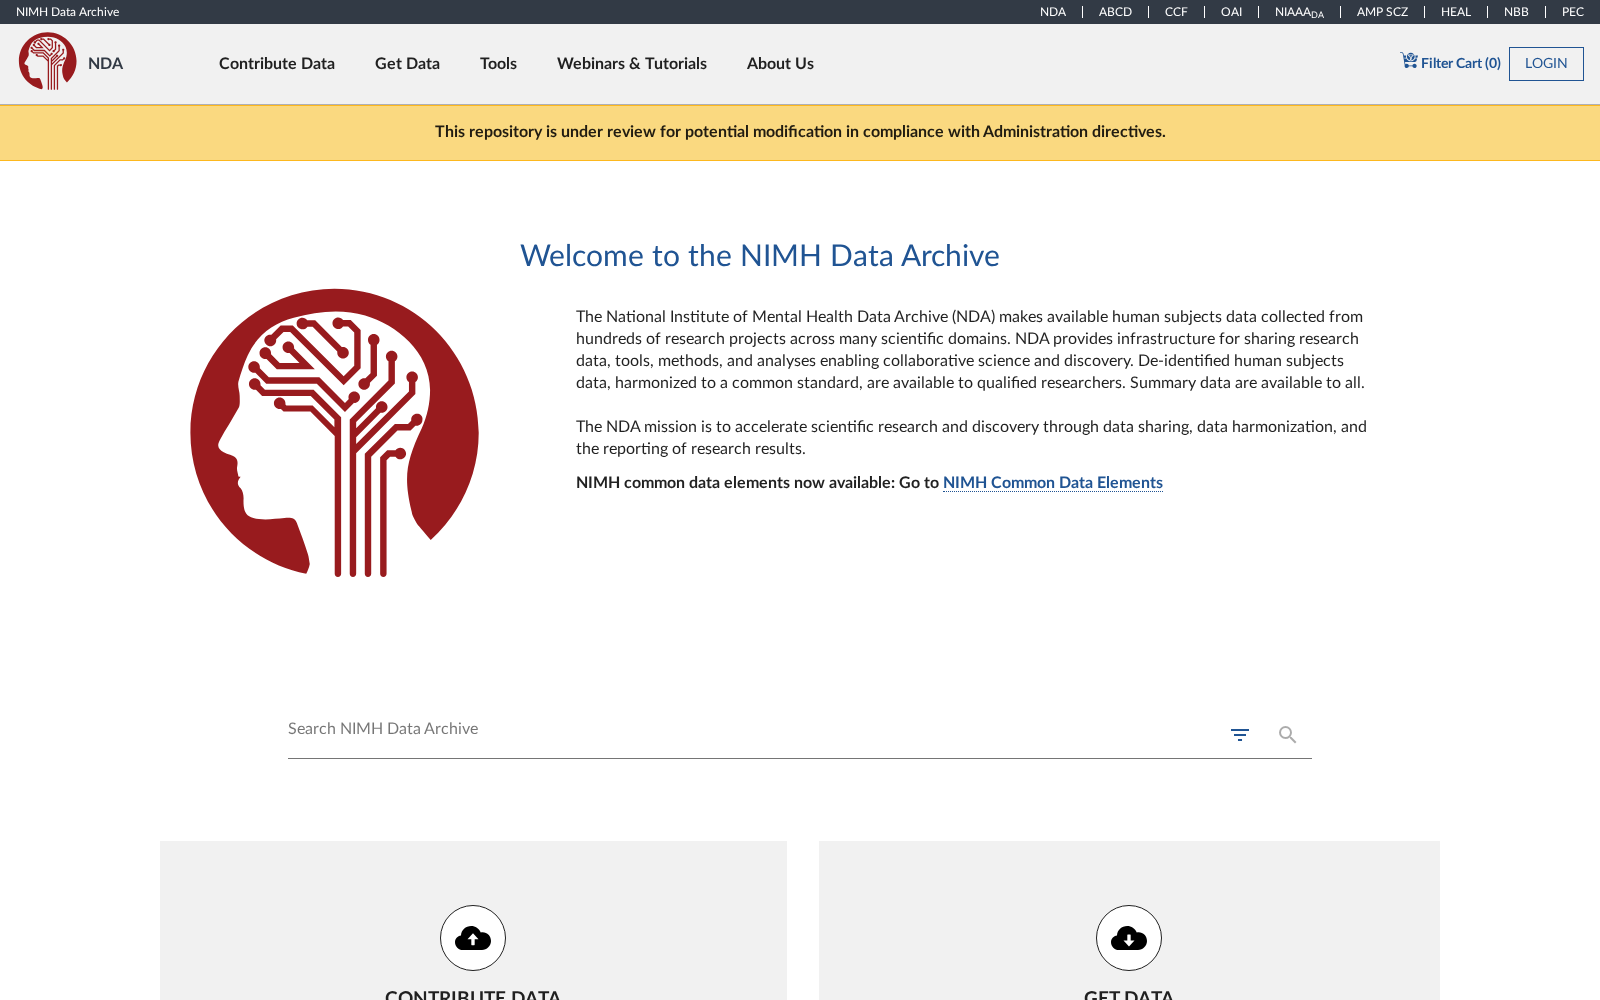
Task: Go to CCF link in top bar
Action: (x=1176, y=12)
